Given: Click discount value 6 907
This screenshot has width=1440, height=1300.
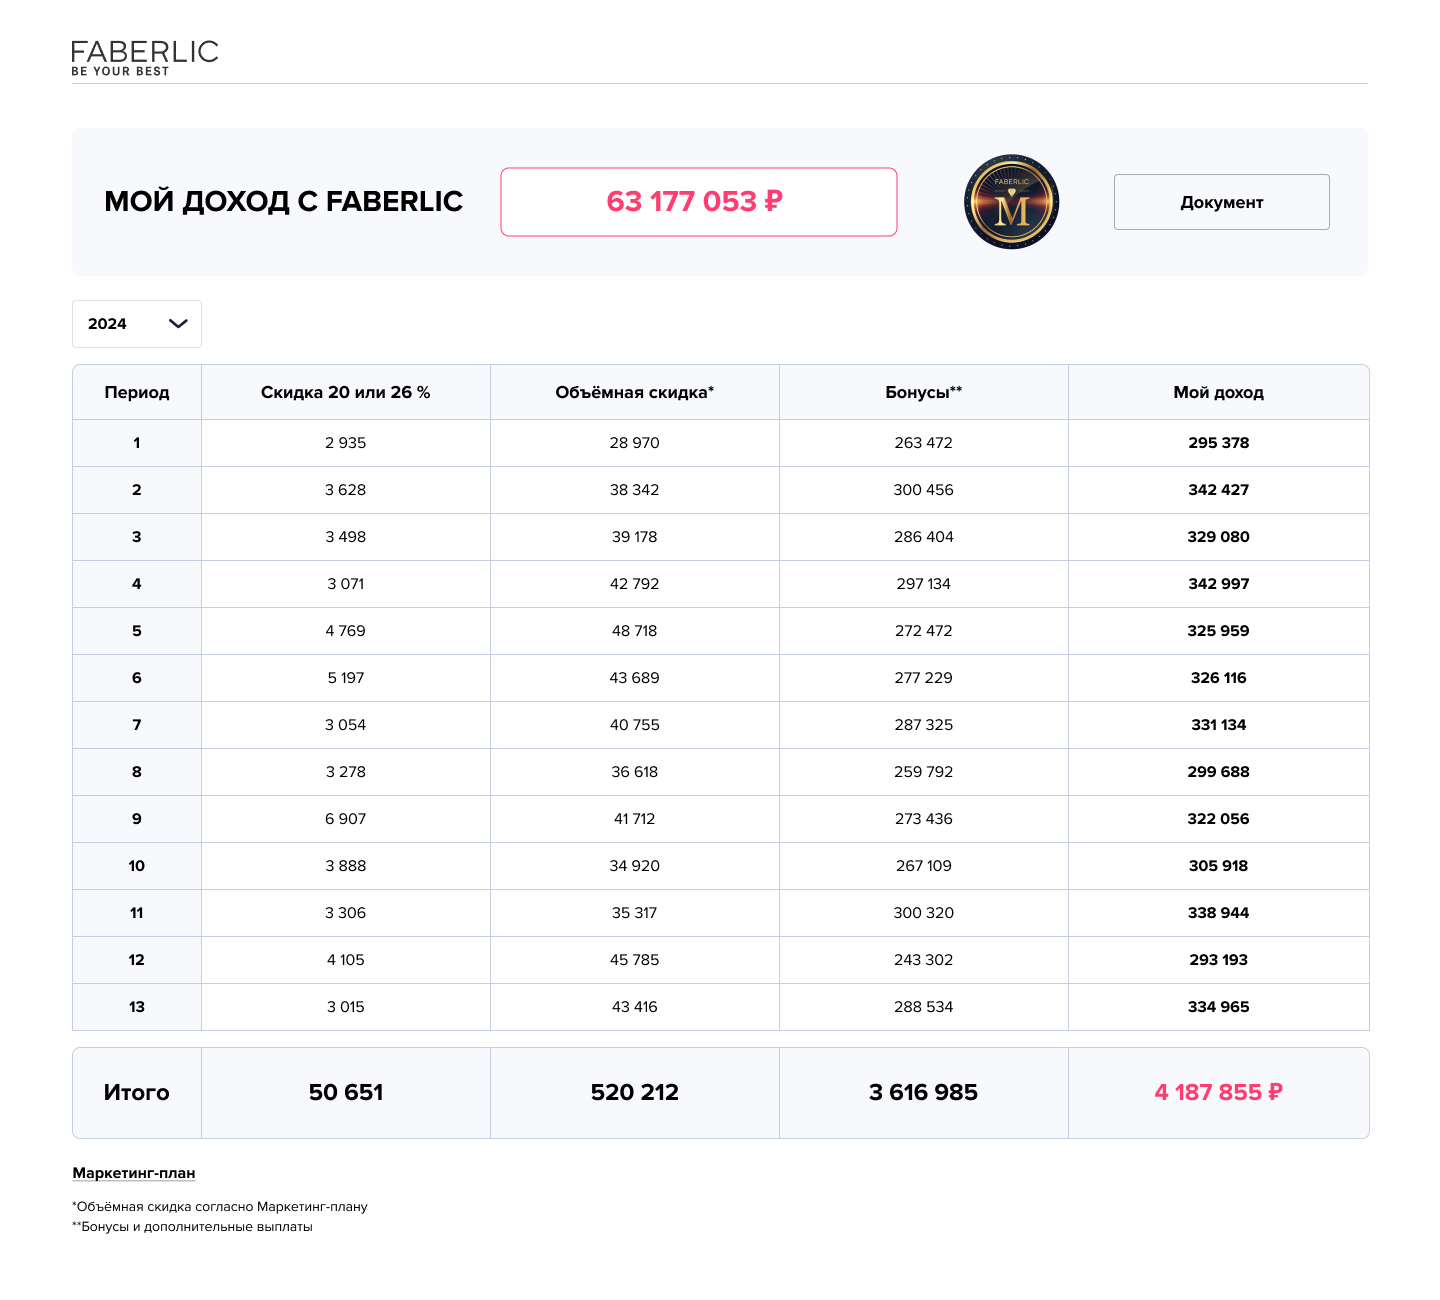Looking at the screenshot, I should (x=346, y=819).
